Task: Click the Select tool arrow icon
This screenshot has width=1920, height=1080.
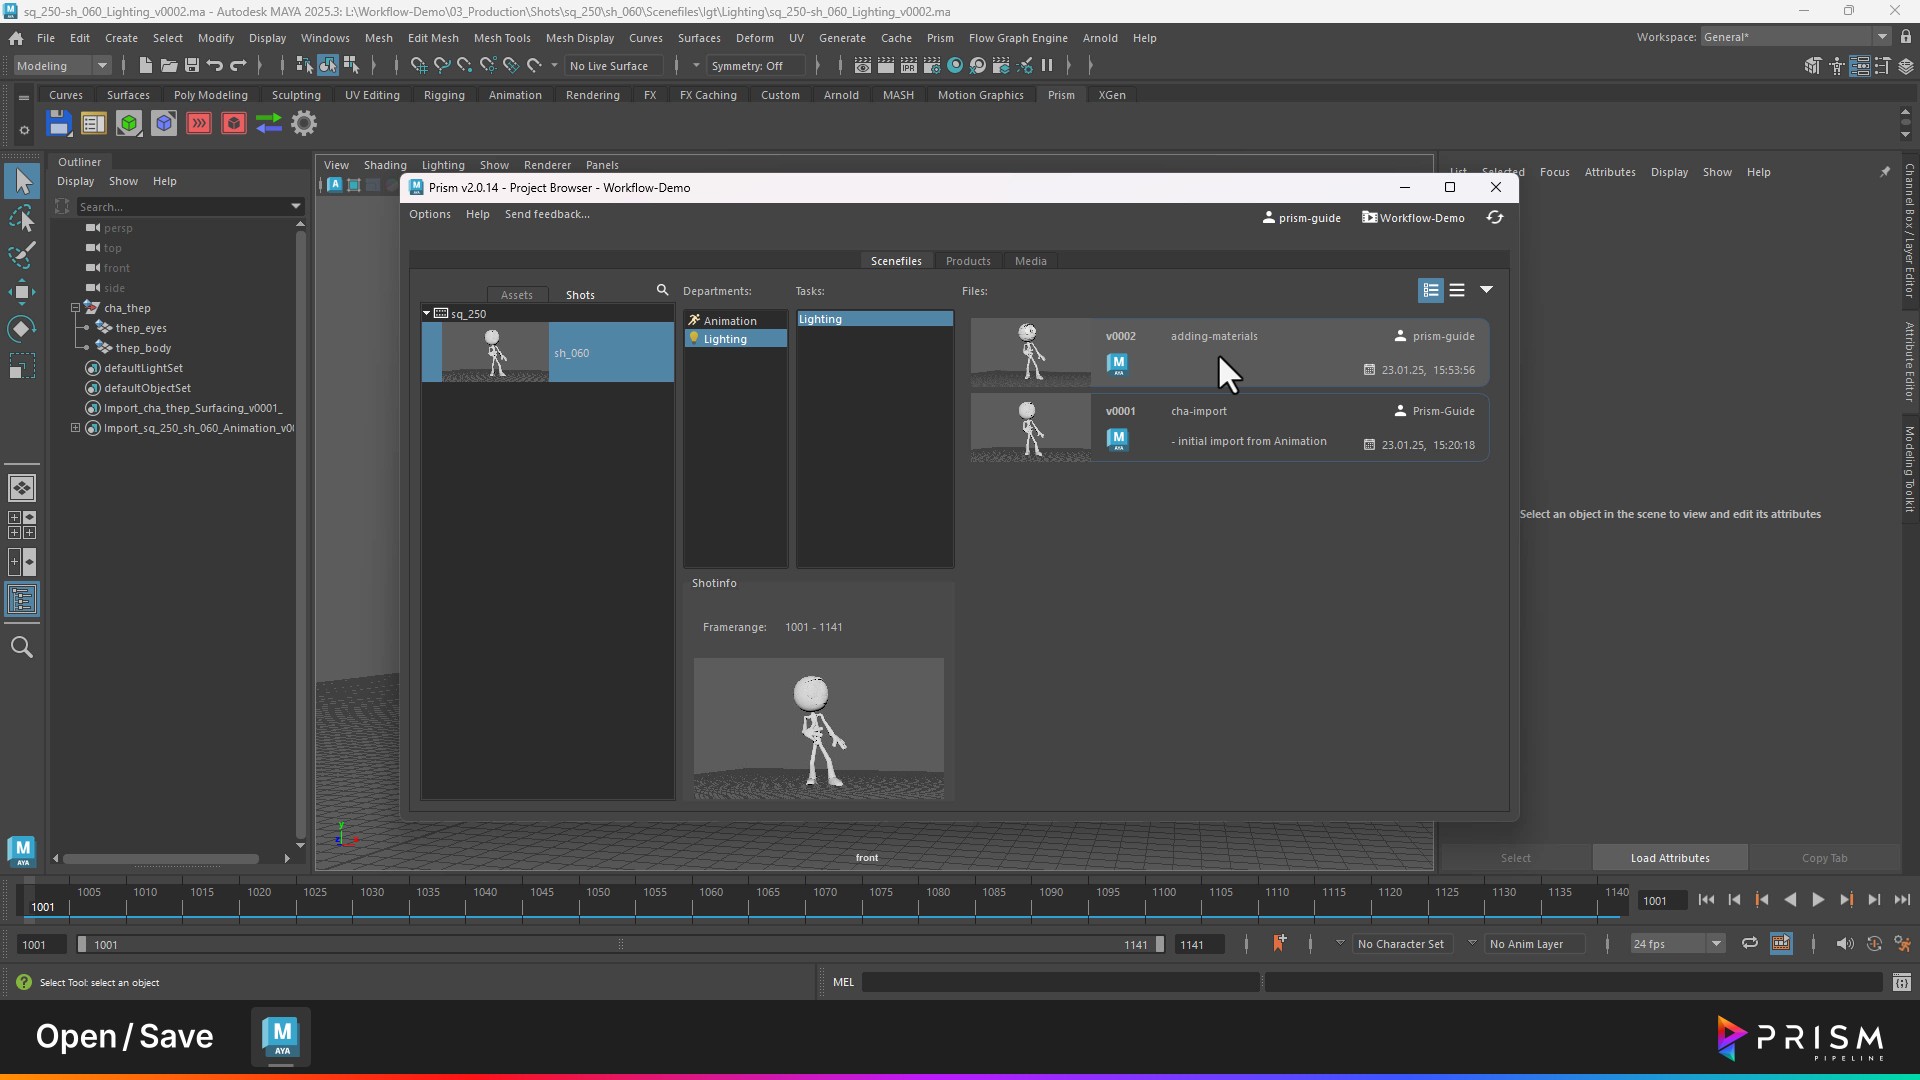Action: tap(22, 181)
